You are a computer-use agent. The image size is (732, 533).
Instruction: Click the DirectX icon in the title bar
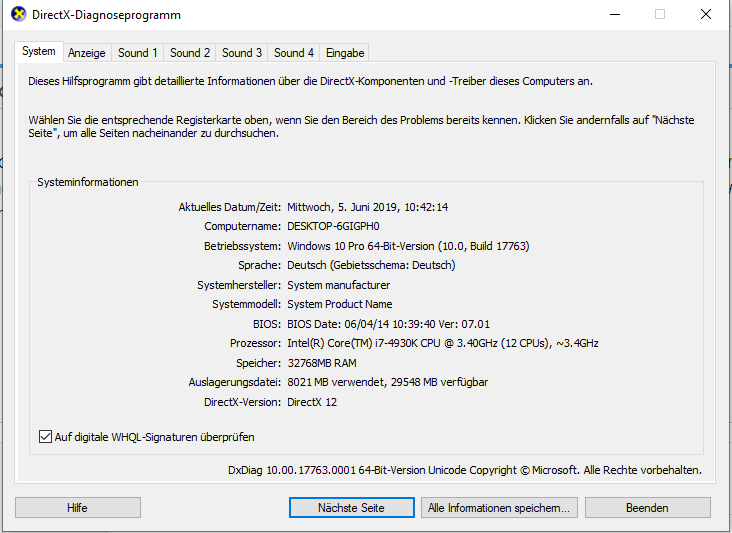pos(18,16)
